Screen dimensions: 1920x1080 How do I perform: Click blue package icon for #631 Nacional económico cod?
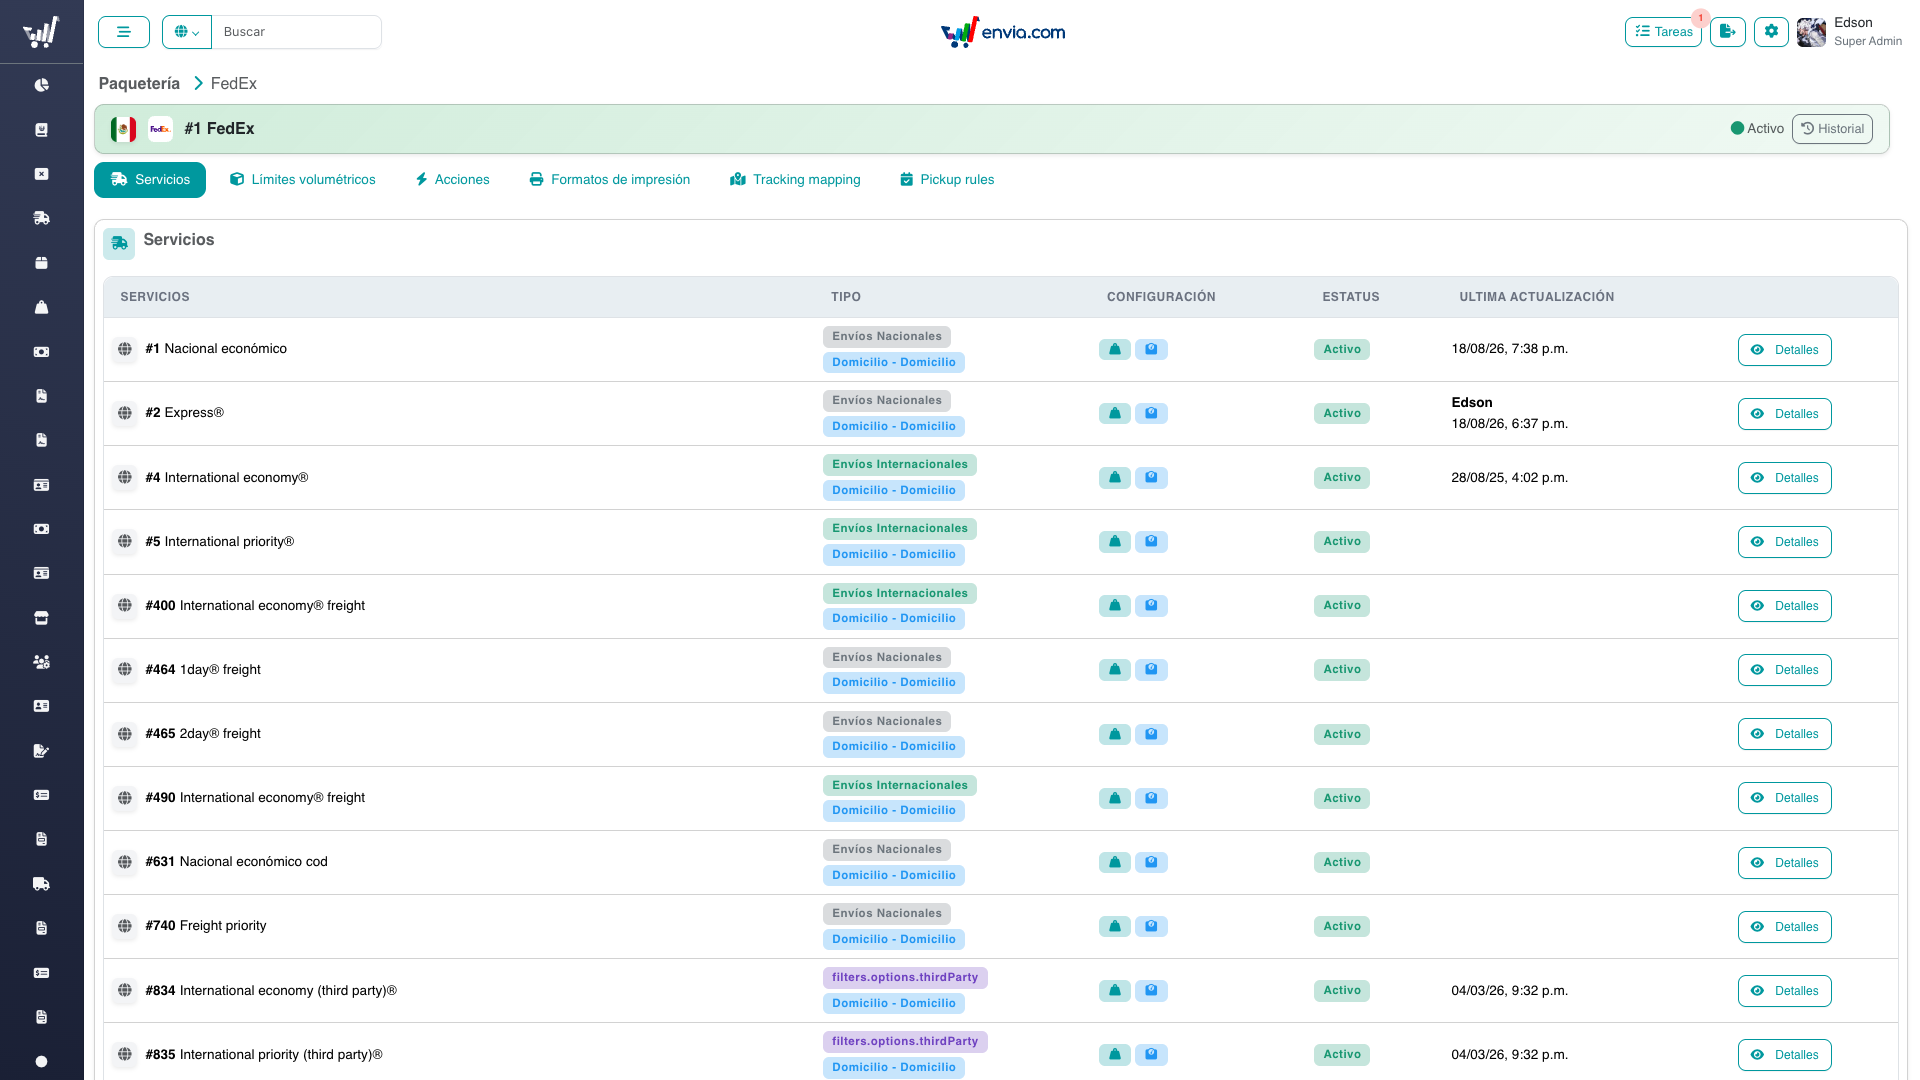(1151, 862)
